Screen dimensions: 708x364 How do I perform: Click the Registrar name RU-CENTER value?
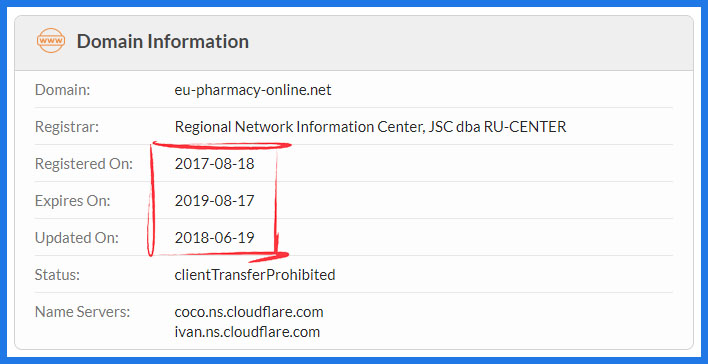370,127
